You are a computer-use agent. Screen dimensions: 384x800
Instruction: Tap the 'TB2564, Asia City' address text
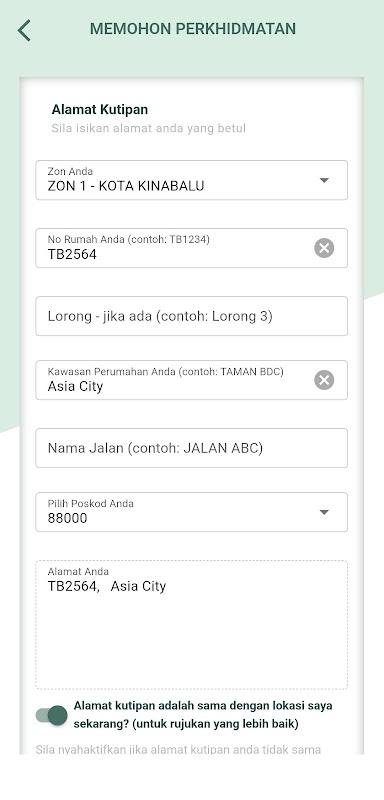pyautogui.click(x=107, y=586)
